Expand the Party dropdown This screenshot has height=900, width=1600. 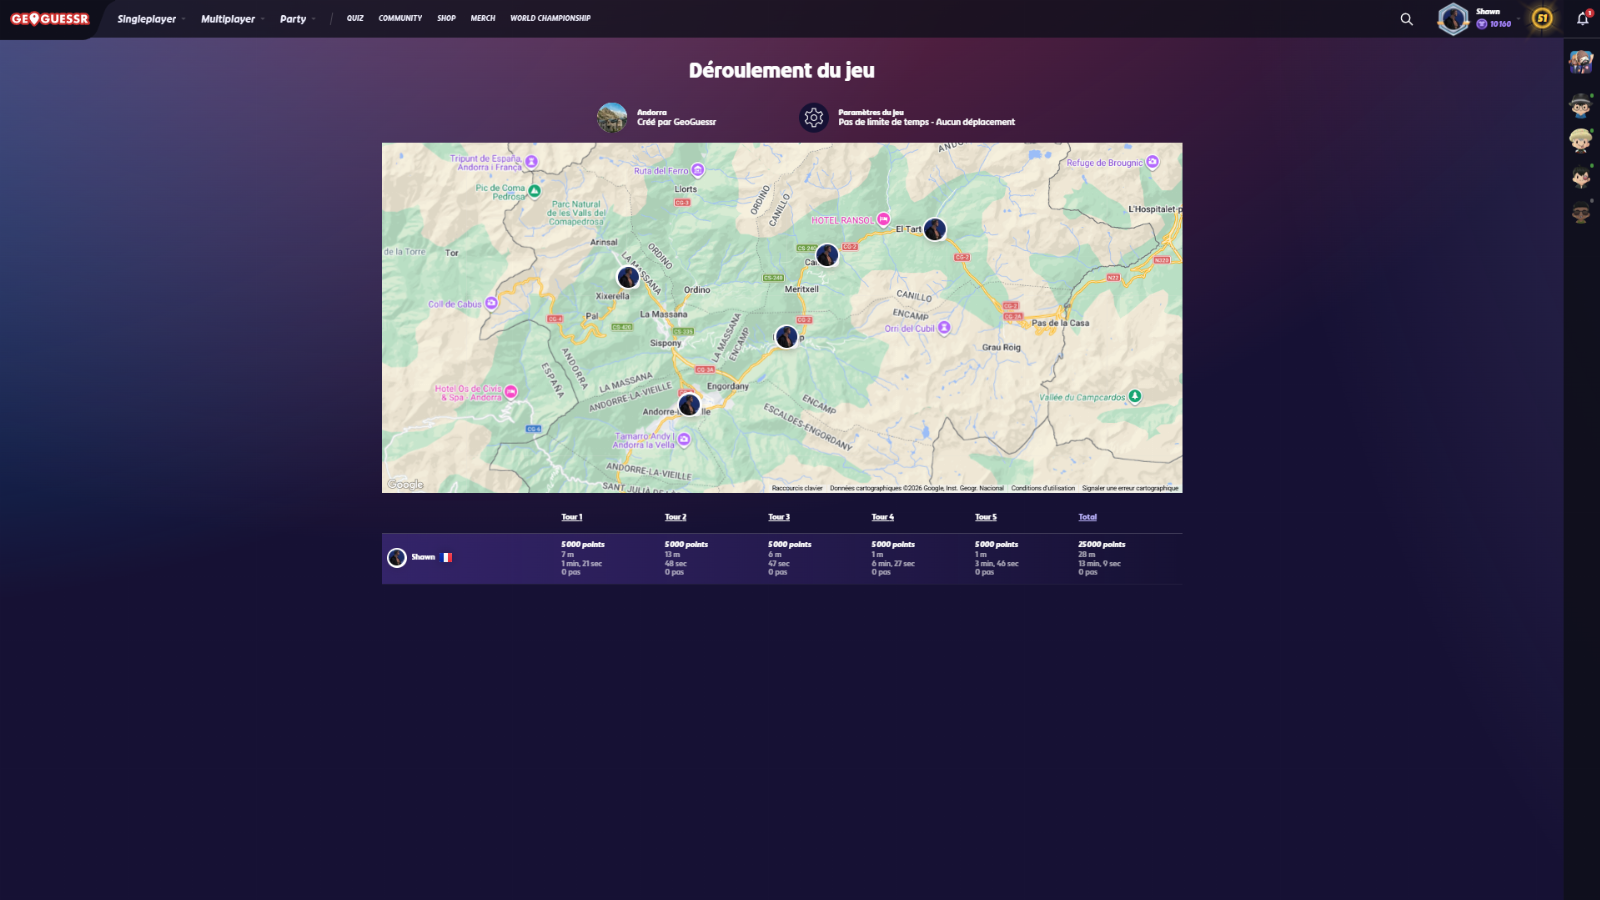pos(293,19)
